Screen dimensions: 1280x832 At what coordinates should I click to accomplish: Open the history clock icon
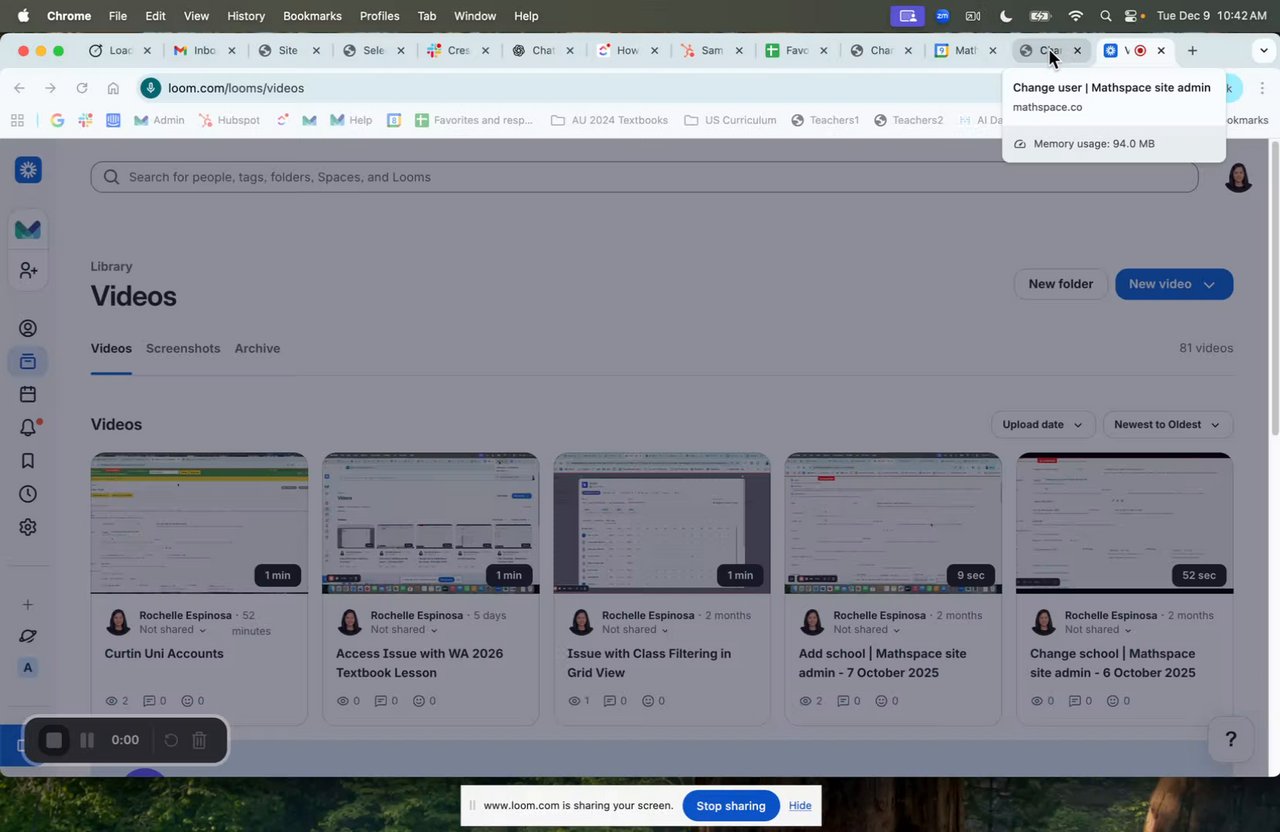coord(28,494)
